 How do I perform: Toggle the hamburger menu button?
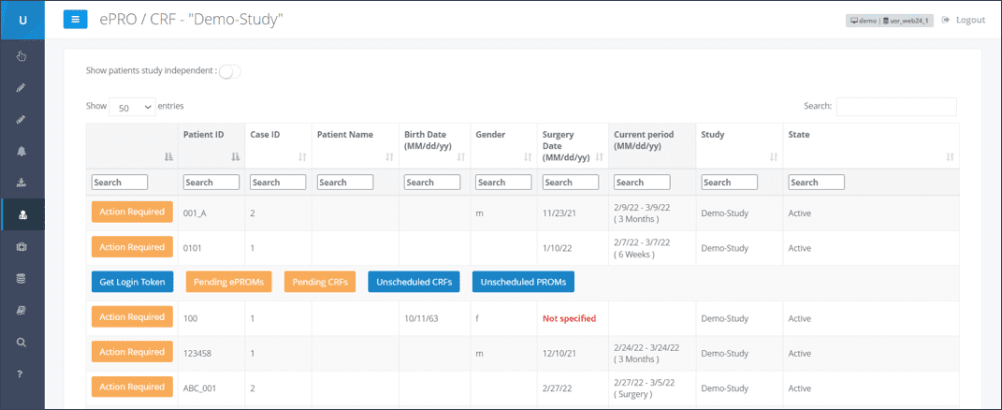click(x=76, y=19)
